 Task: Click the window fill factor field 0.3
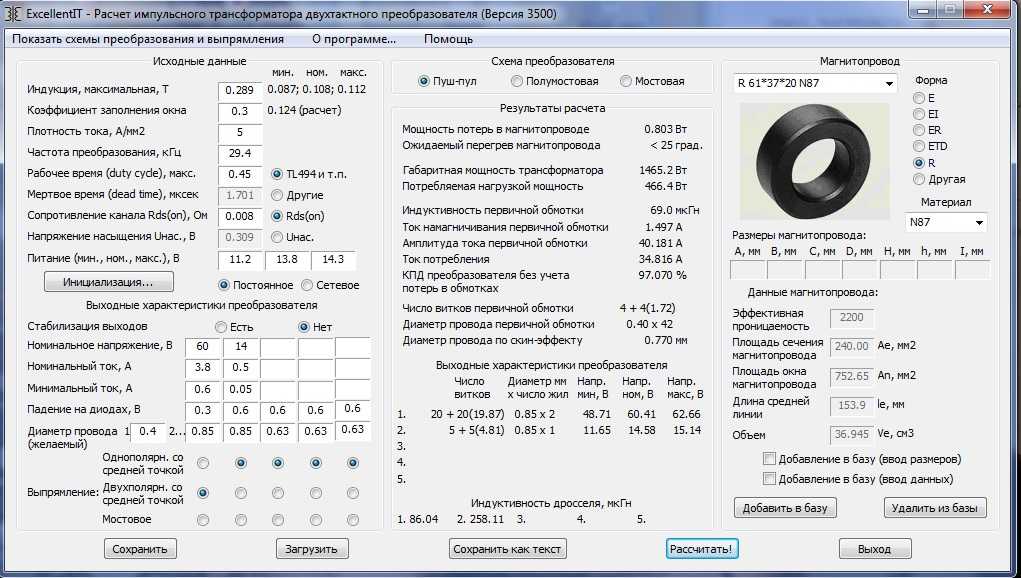240,111
